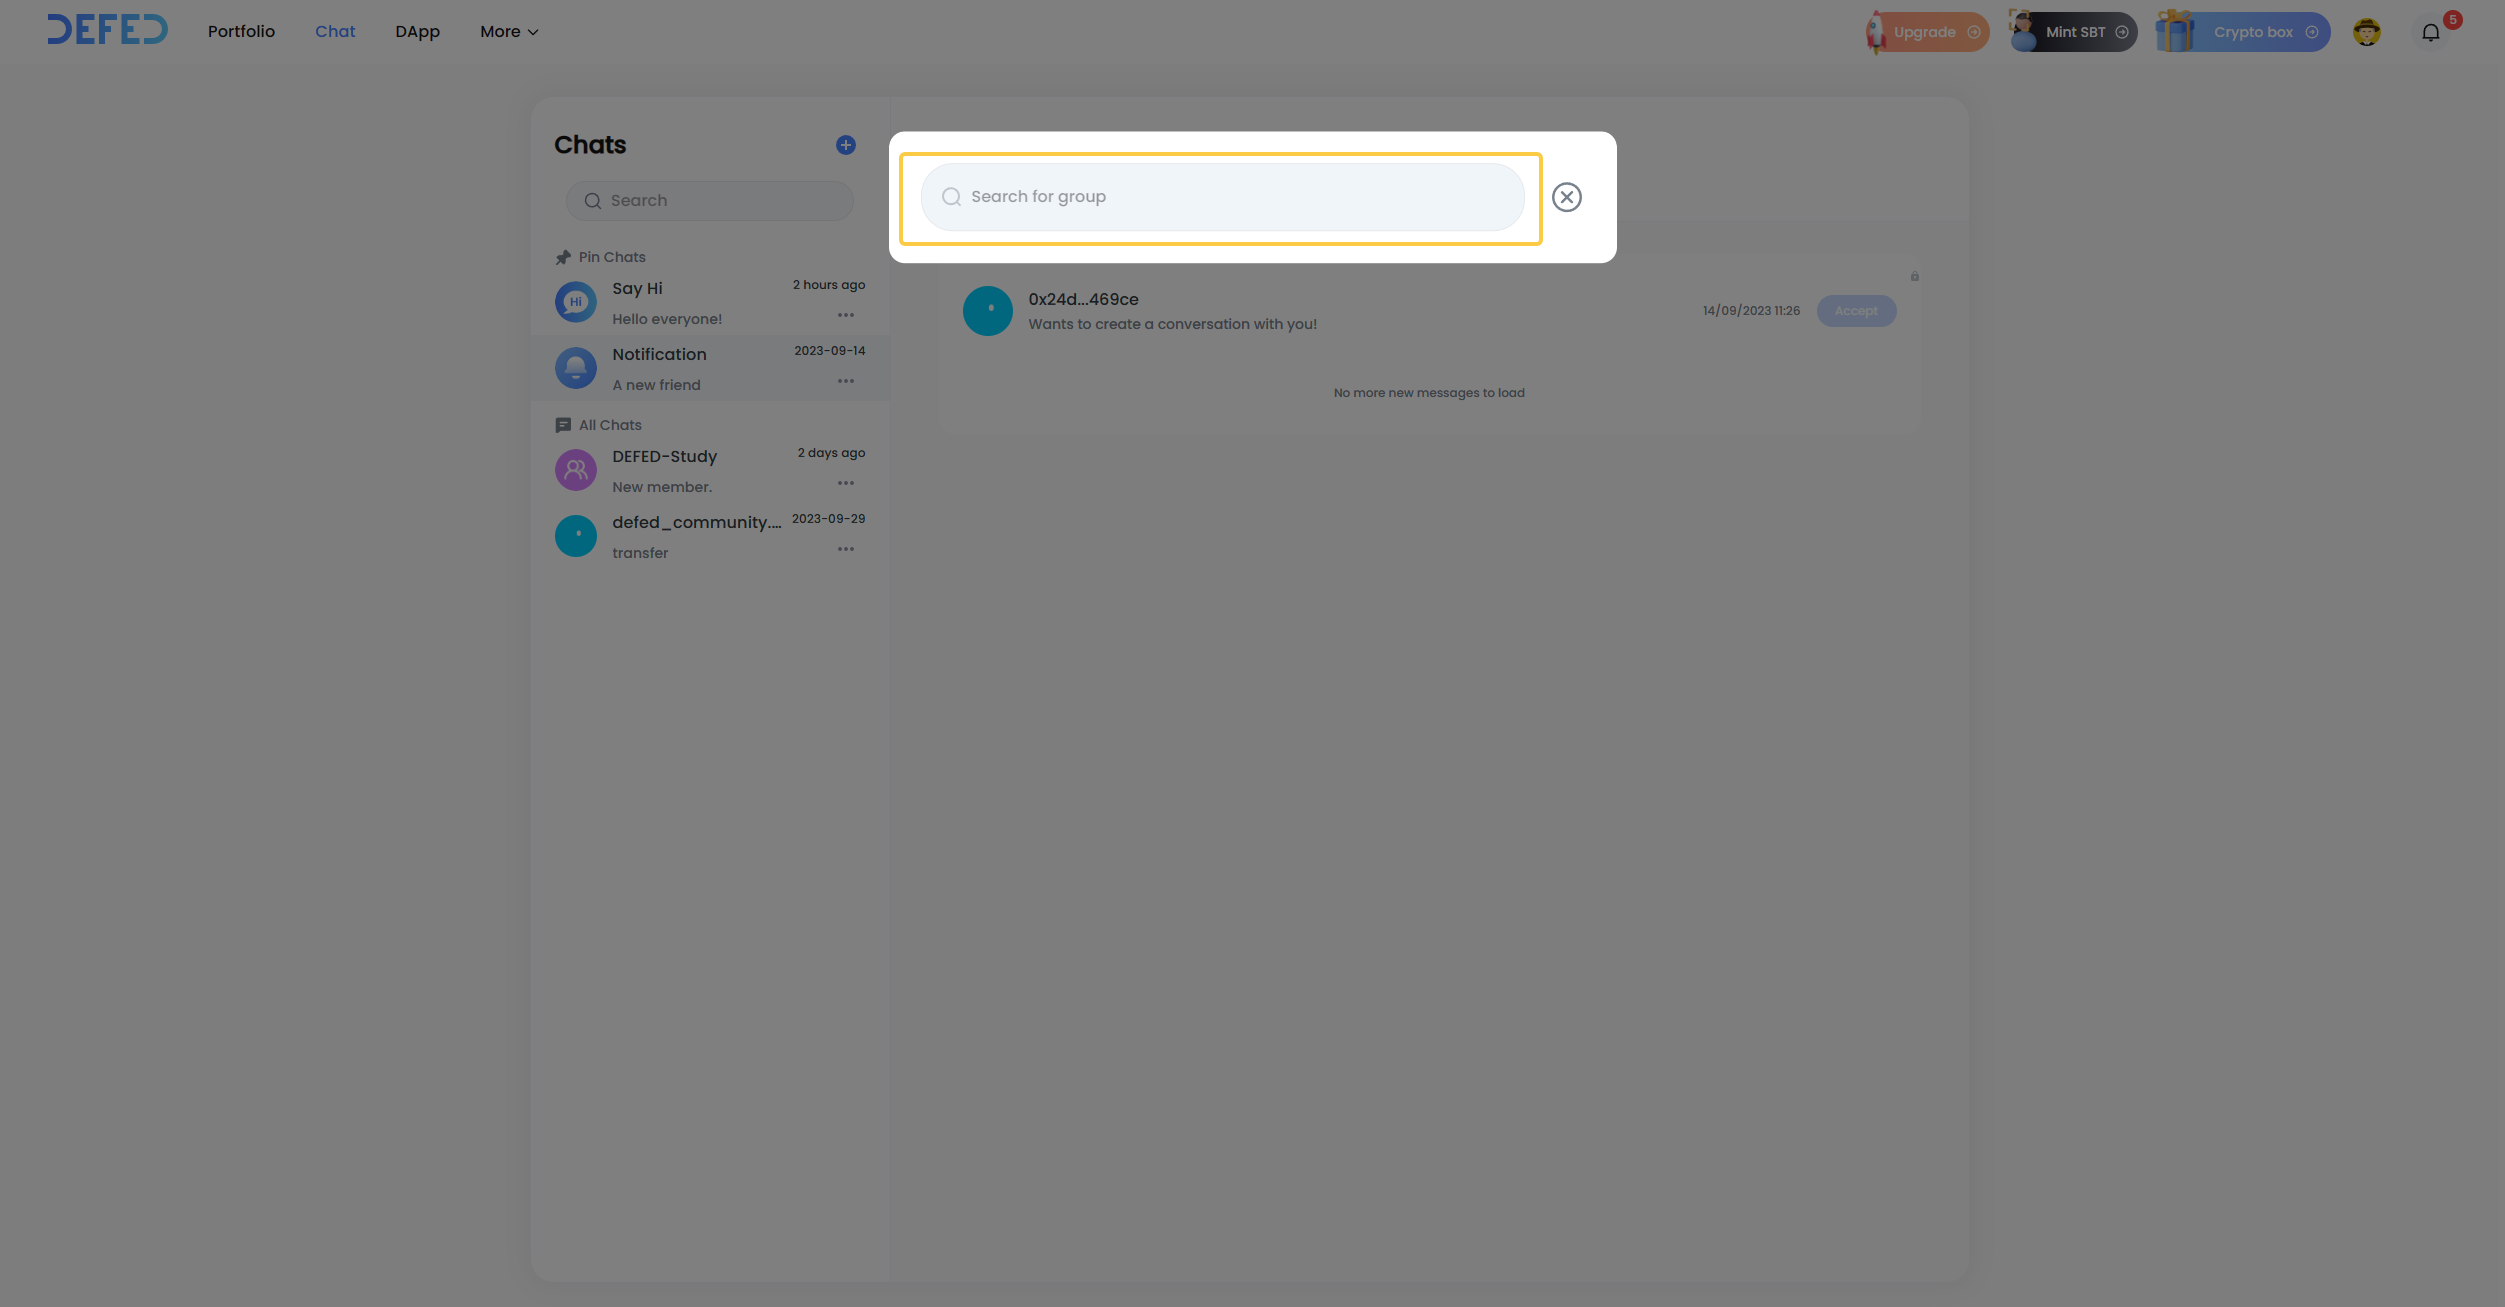Click the Chats sidebar Search field
This screenshot has width=2505, height=1307.
point(710,201)
